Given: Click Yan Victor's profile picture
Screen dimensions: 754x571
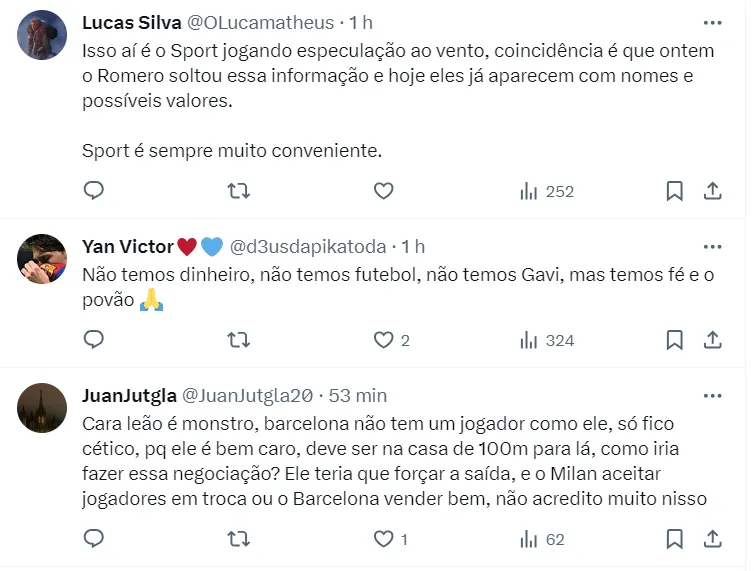Looking at the screenshot, I should (42, 259).
